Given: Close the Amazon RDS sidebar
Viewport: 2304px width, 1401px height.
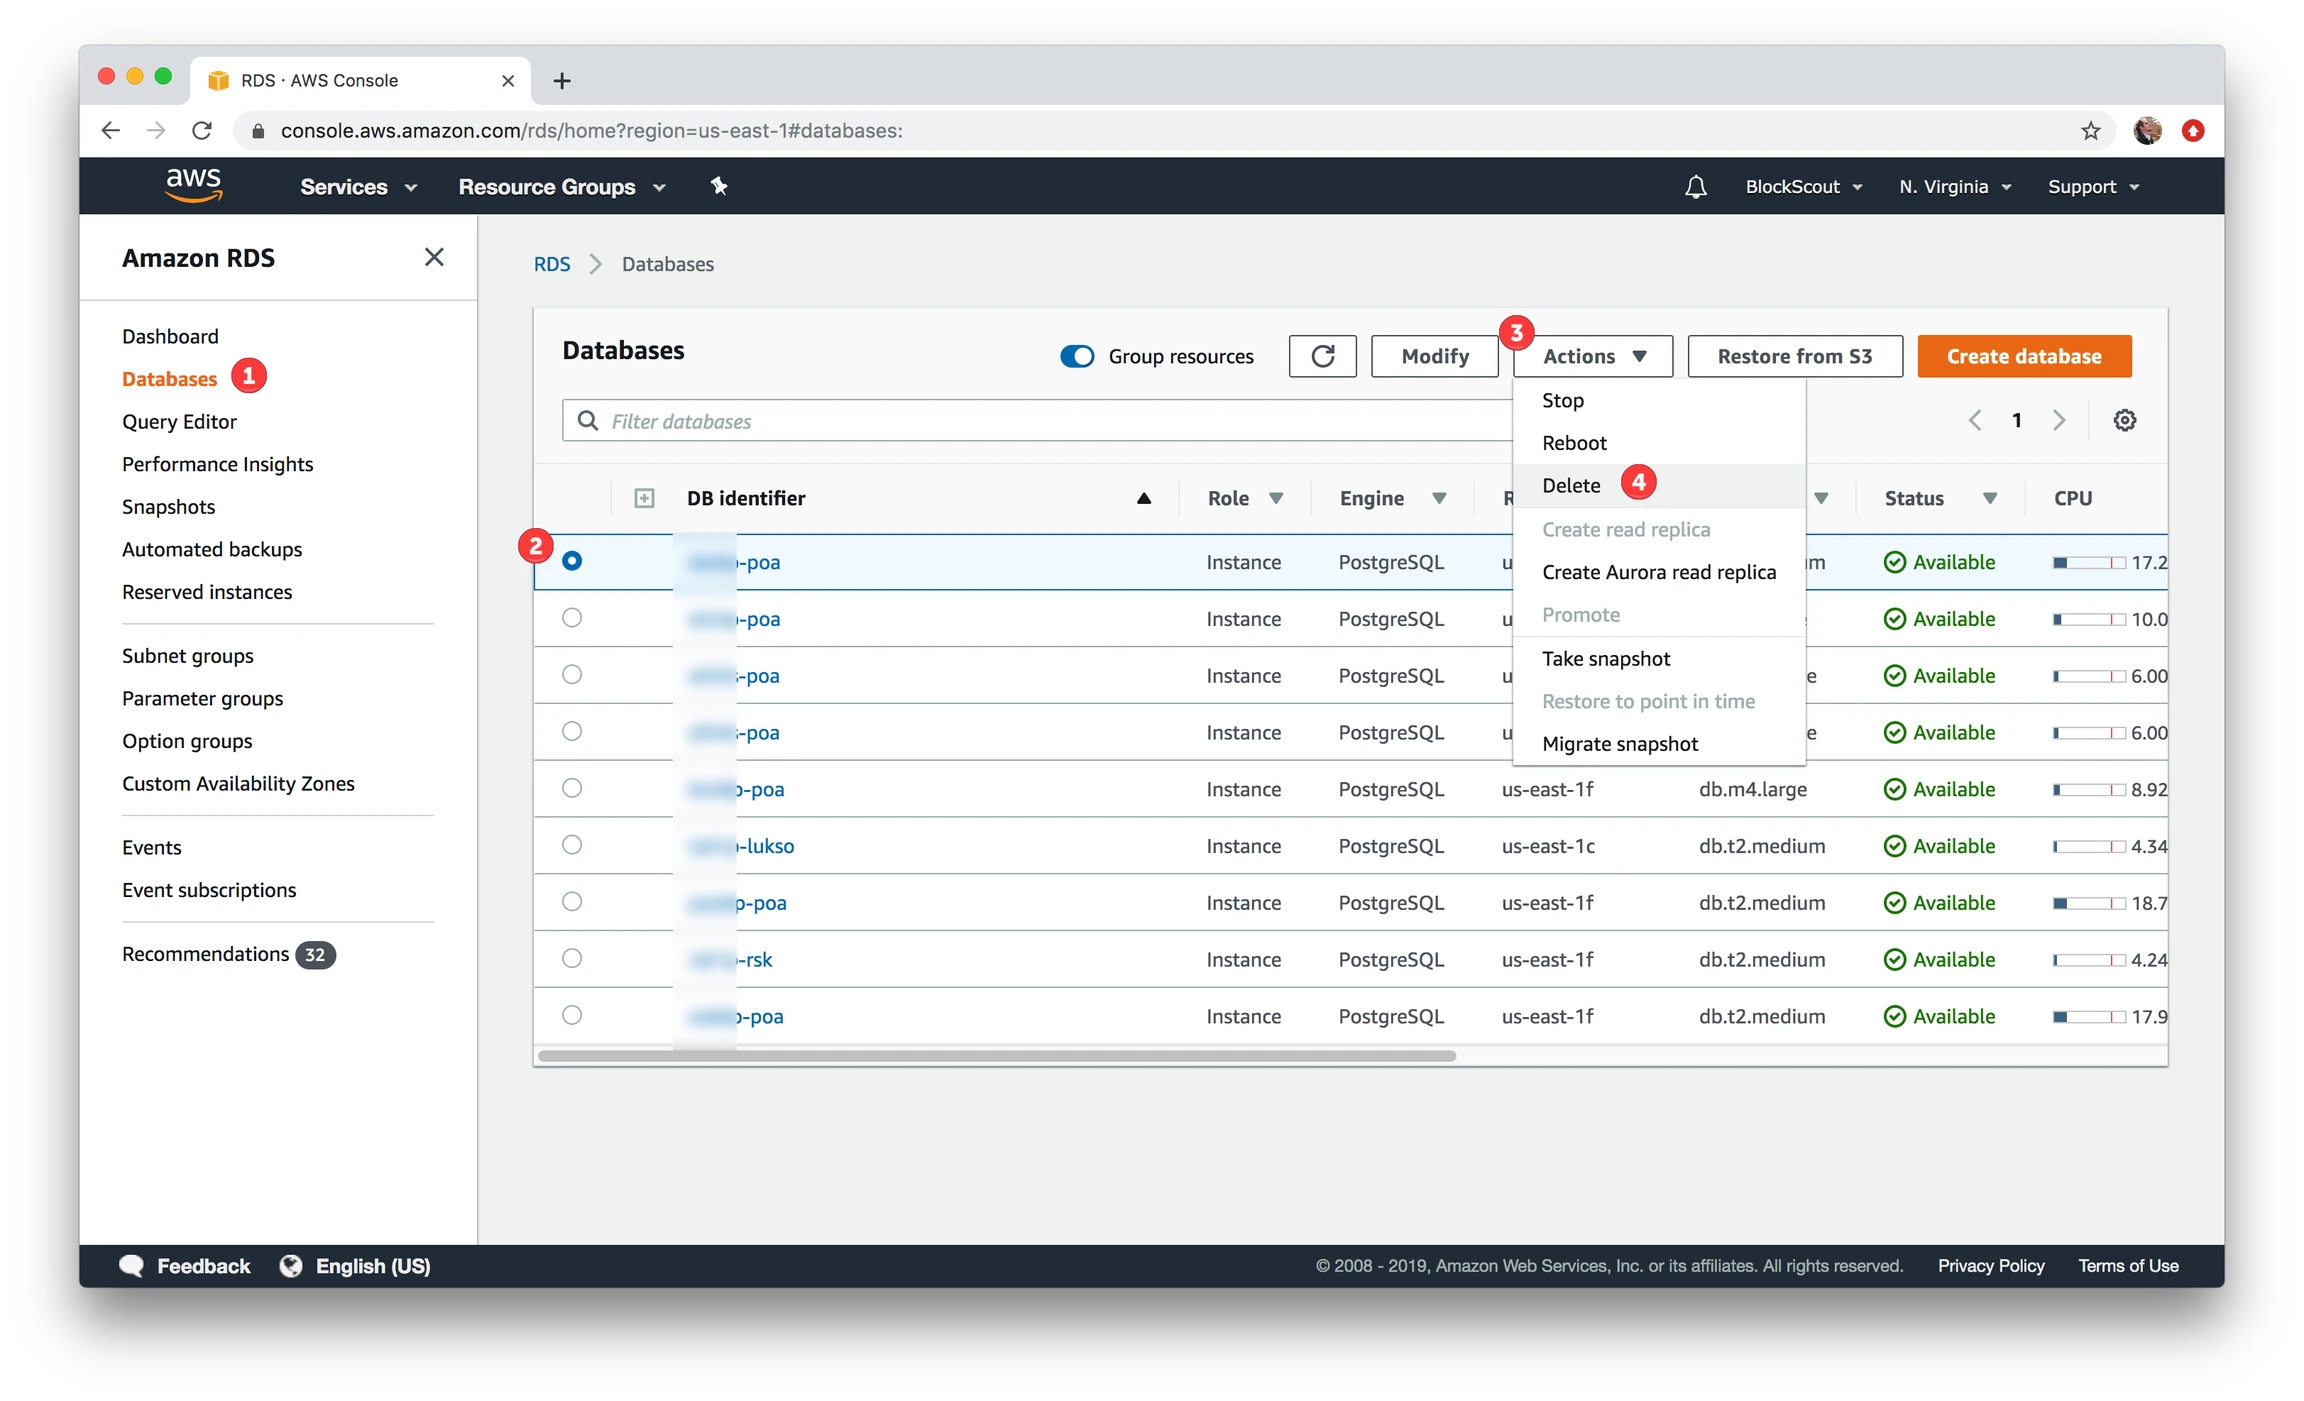Looking at the screenshot, I should pos(434,257).
